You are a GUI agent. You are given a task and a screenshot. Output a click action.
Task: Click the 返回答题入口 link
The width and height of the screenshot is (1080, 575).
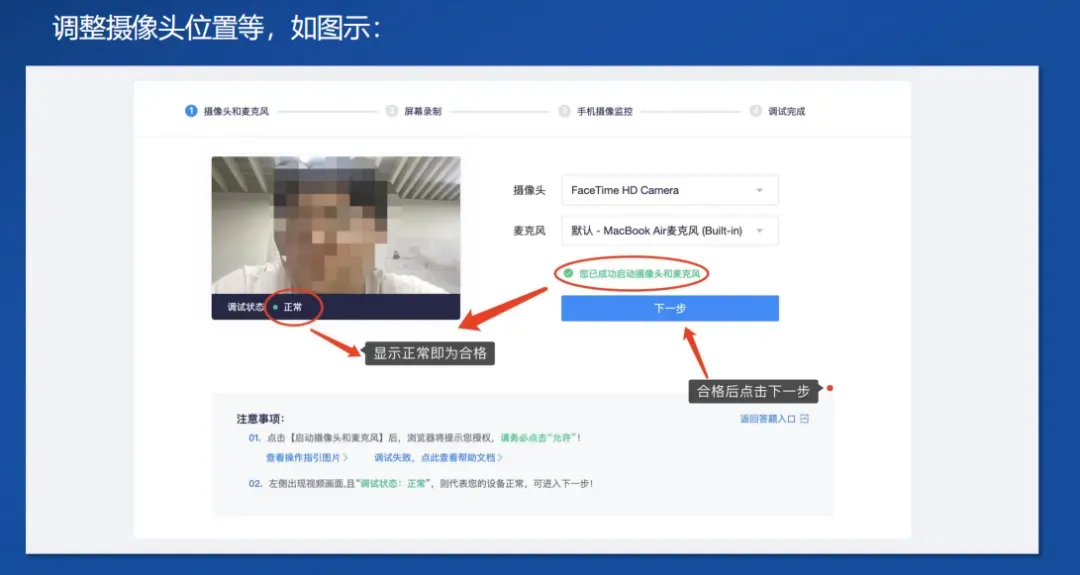pyautogui.click(x=767, y=419)
